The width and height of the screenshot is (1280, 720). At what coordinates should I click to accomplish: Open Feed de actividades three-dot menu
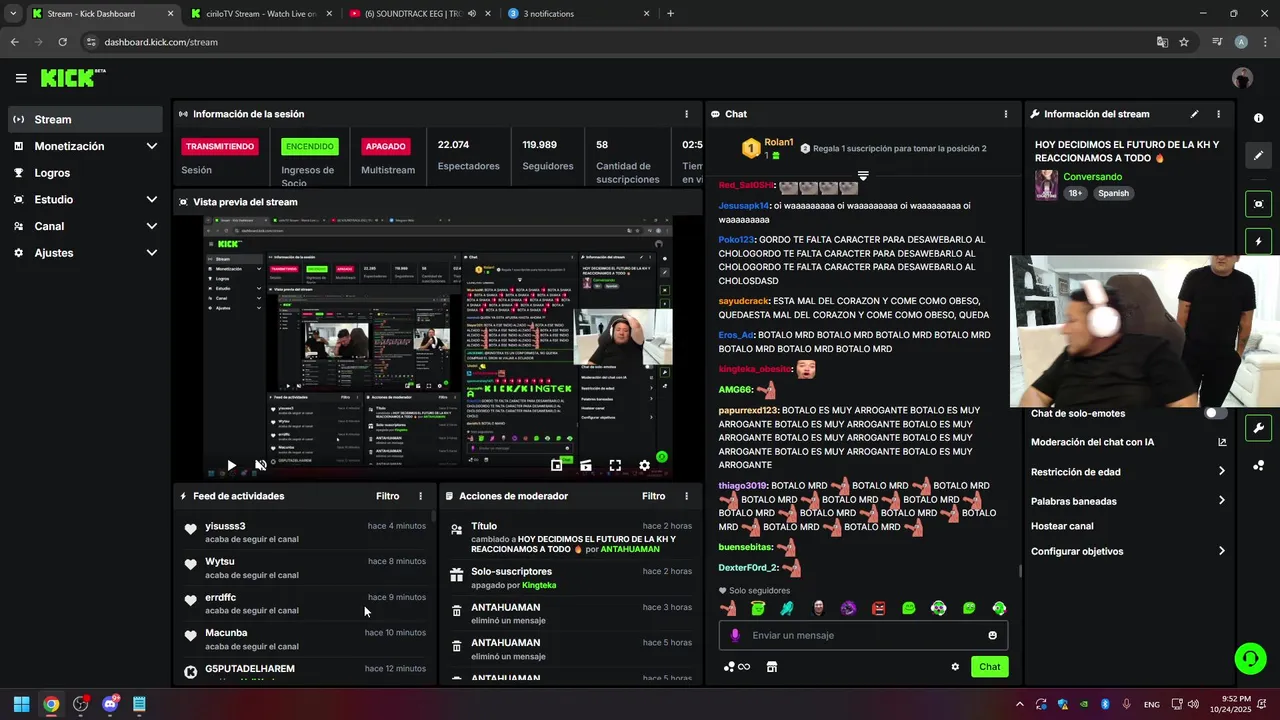point(420,496)
